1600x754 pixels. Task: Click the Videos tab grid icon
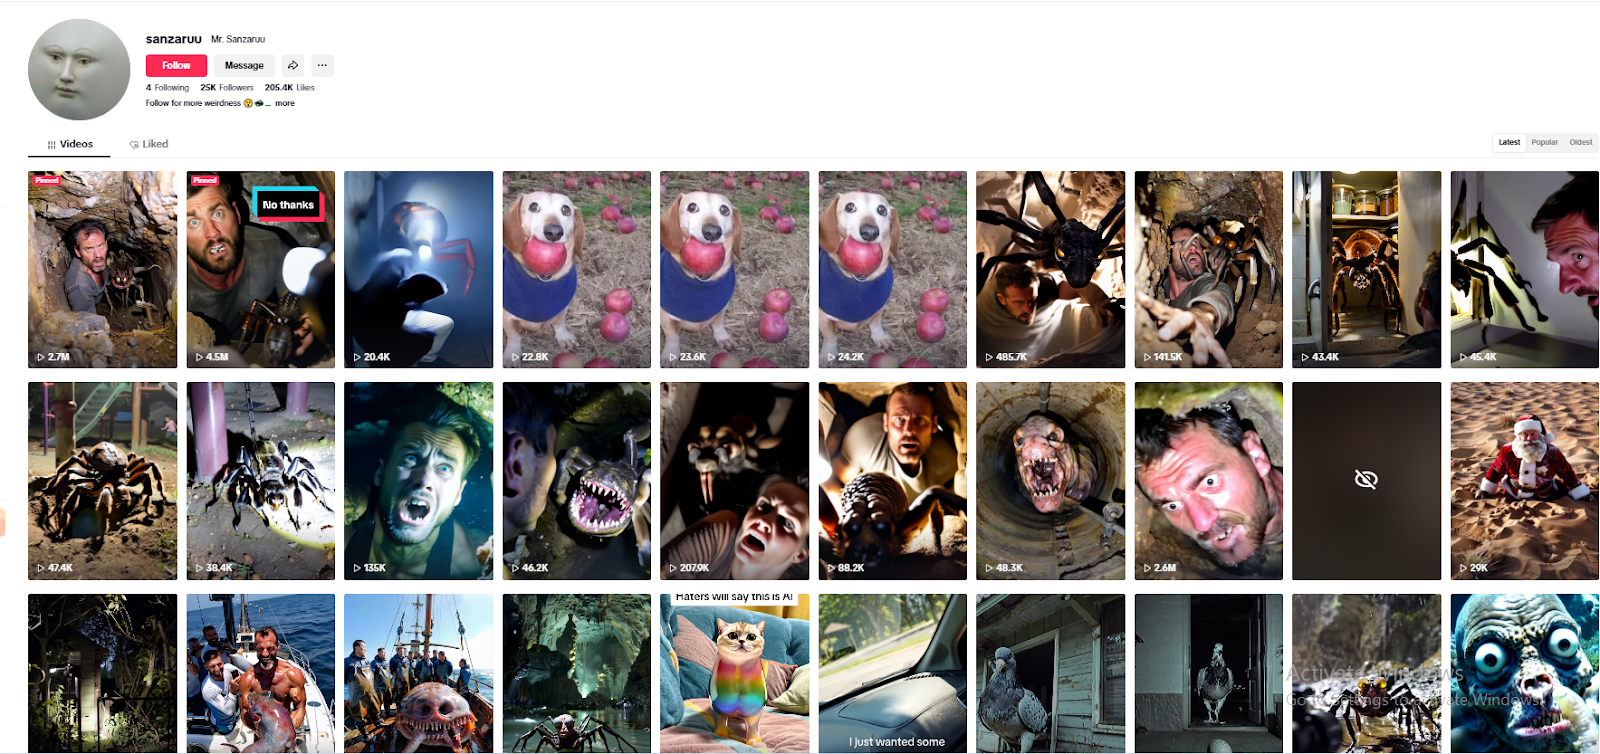(52, 144)
